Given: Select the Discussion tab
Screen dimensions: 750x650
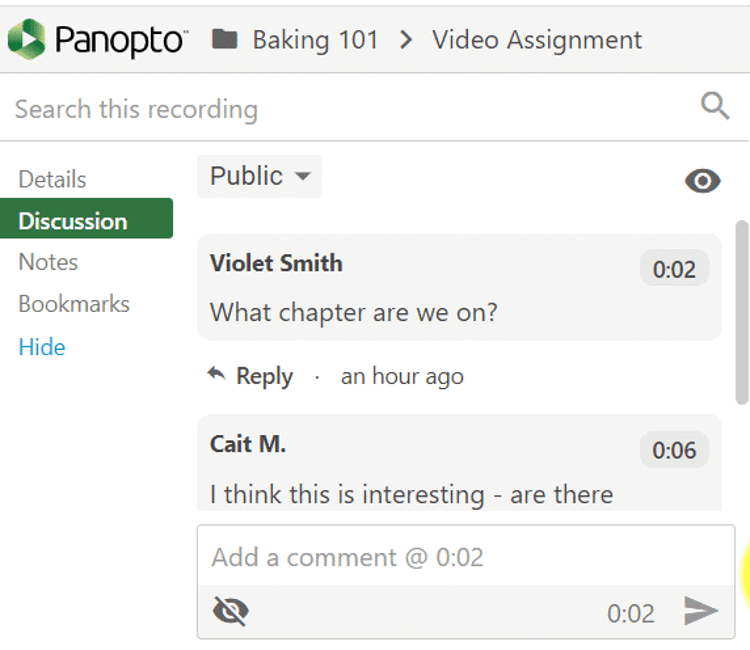Looking at the screenshot, I should (x=73, y=221).
